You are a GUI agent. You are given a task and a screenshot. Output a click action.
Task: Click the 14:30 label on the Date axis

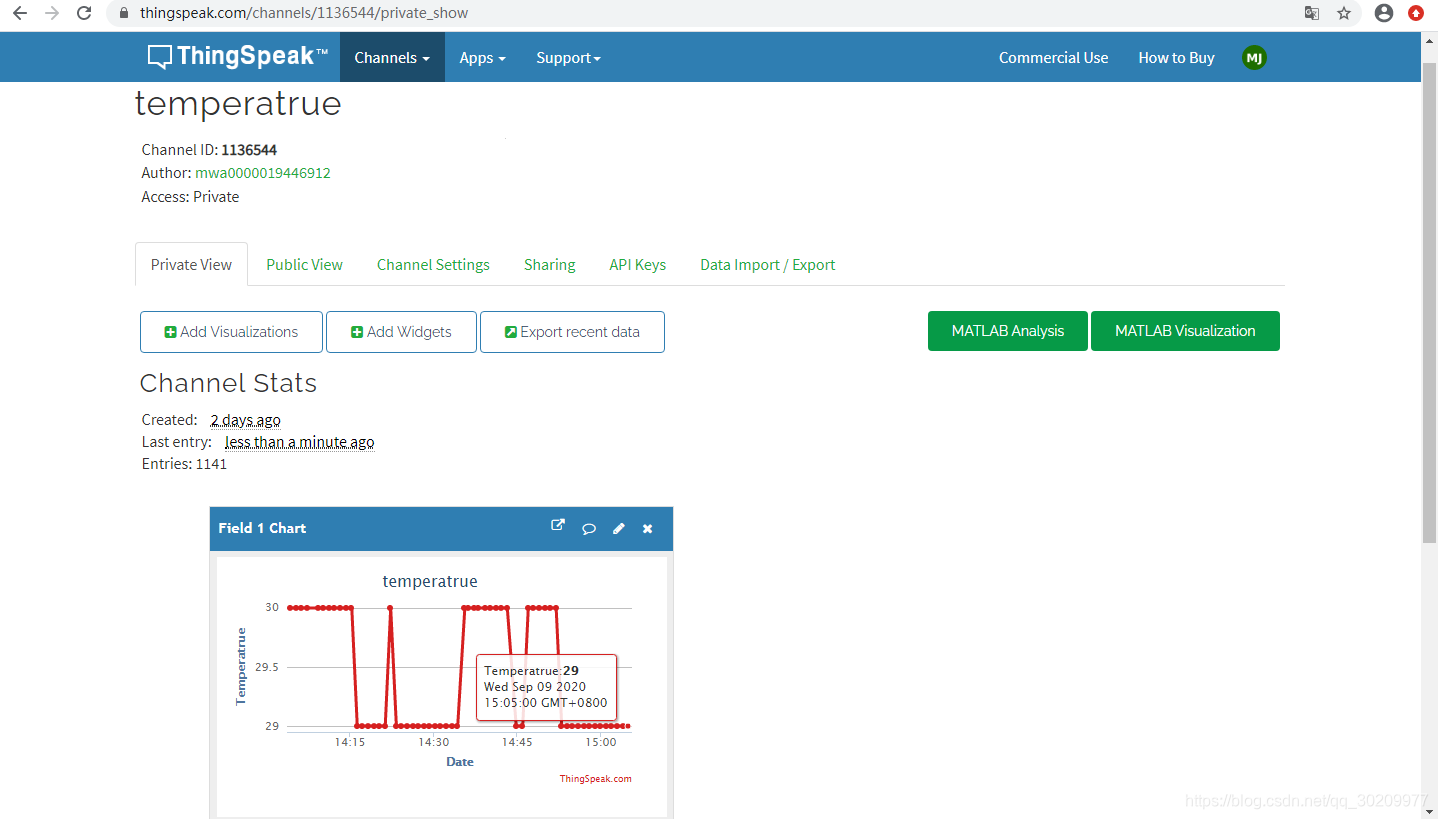tap(434, 742)
